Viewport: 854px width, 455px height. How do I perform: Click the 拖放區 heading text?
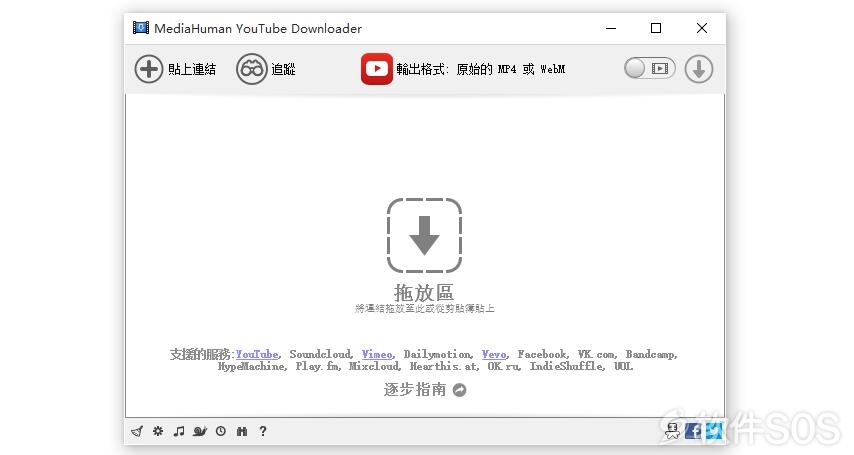(x=424, y=293)
